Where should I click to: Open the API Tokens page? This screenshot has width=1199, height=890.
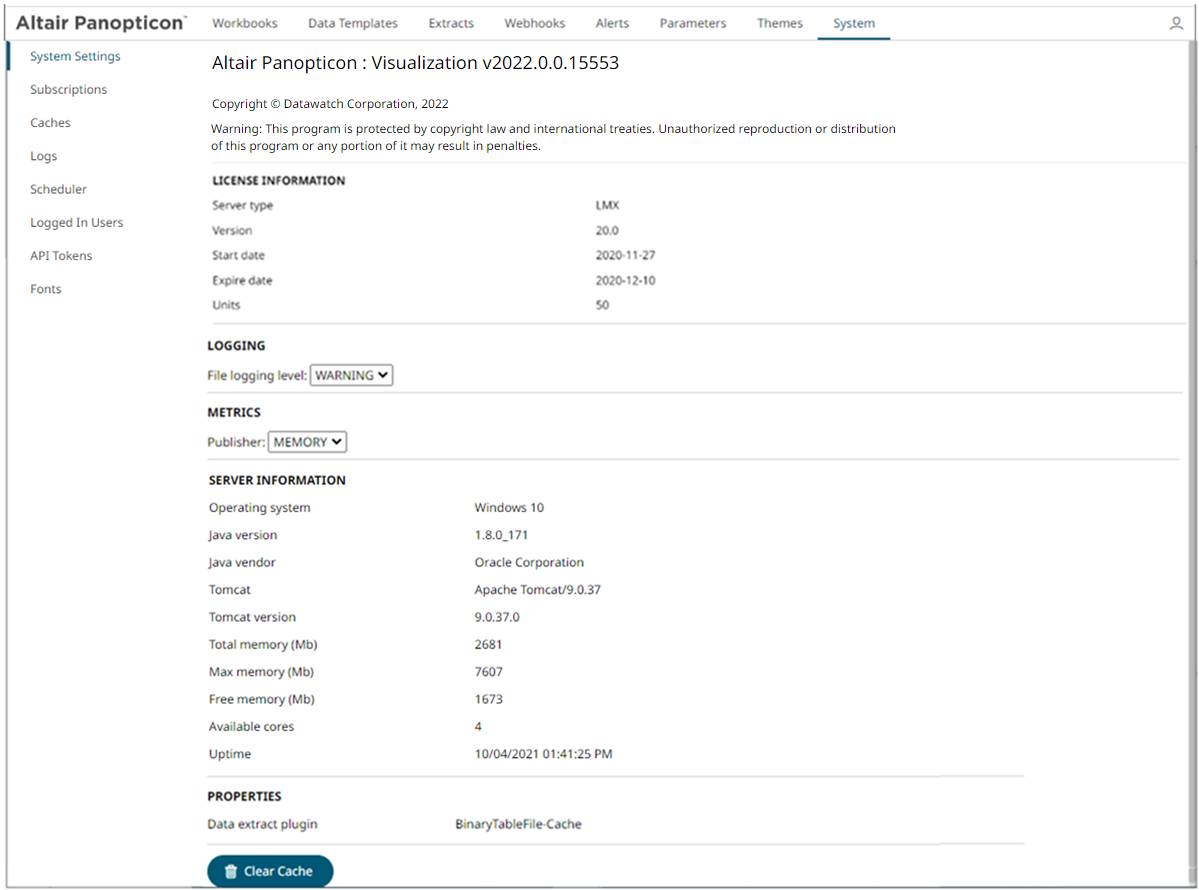[x=61, y=255]
